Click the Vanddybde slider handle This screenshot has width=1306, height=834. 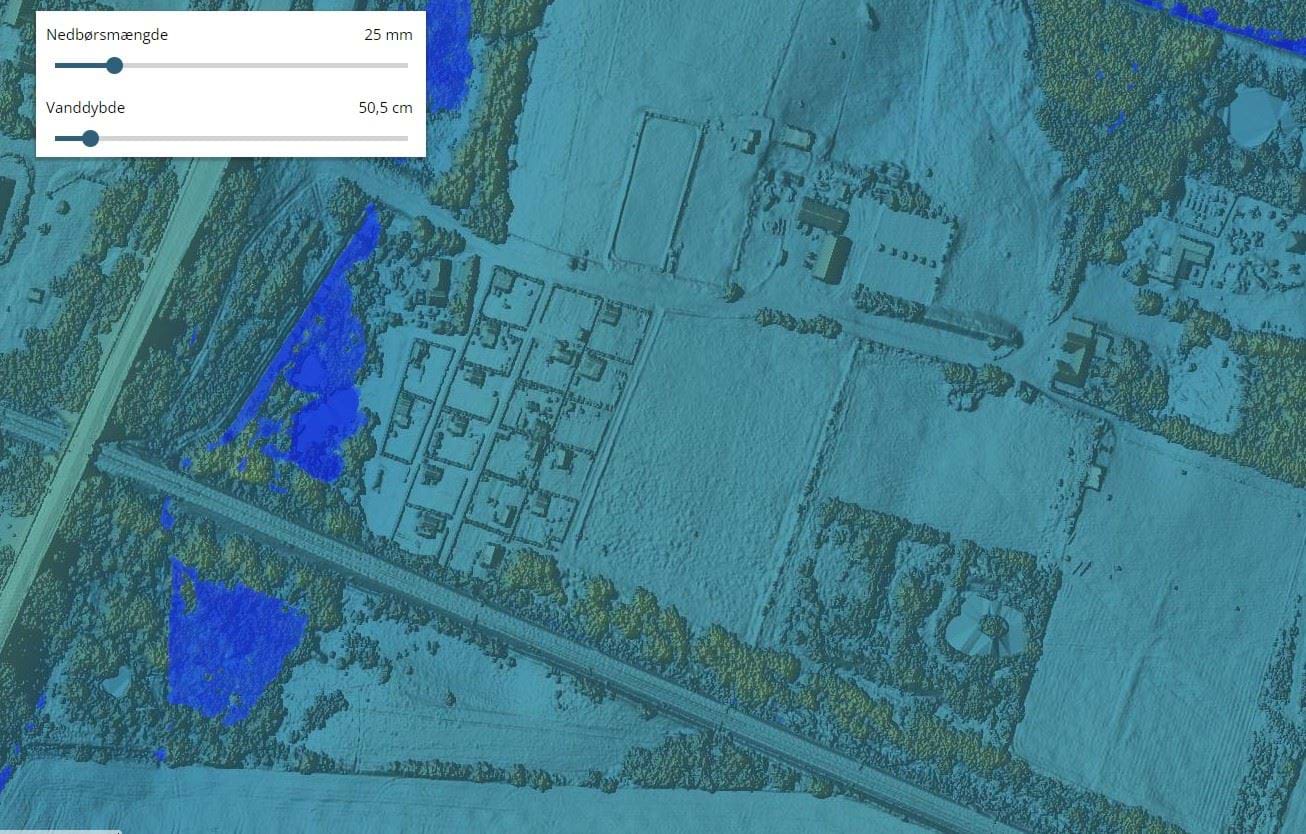(90, 138)
